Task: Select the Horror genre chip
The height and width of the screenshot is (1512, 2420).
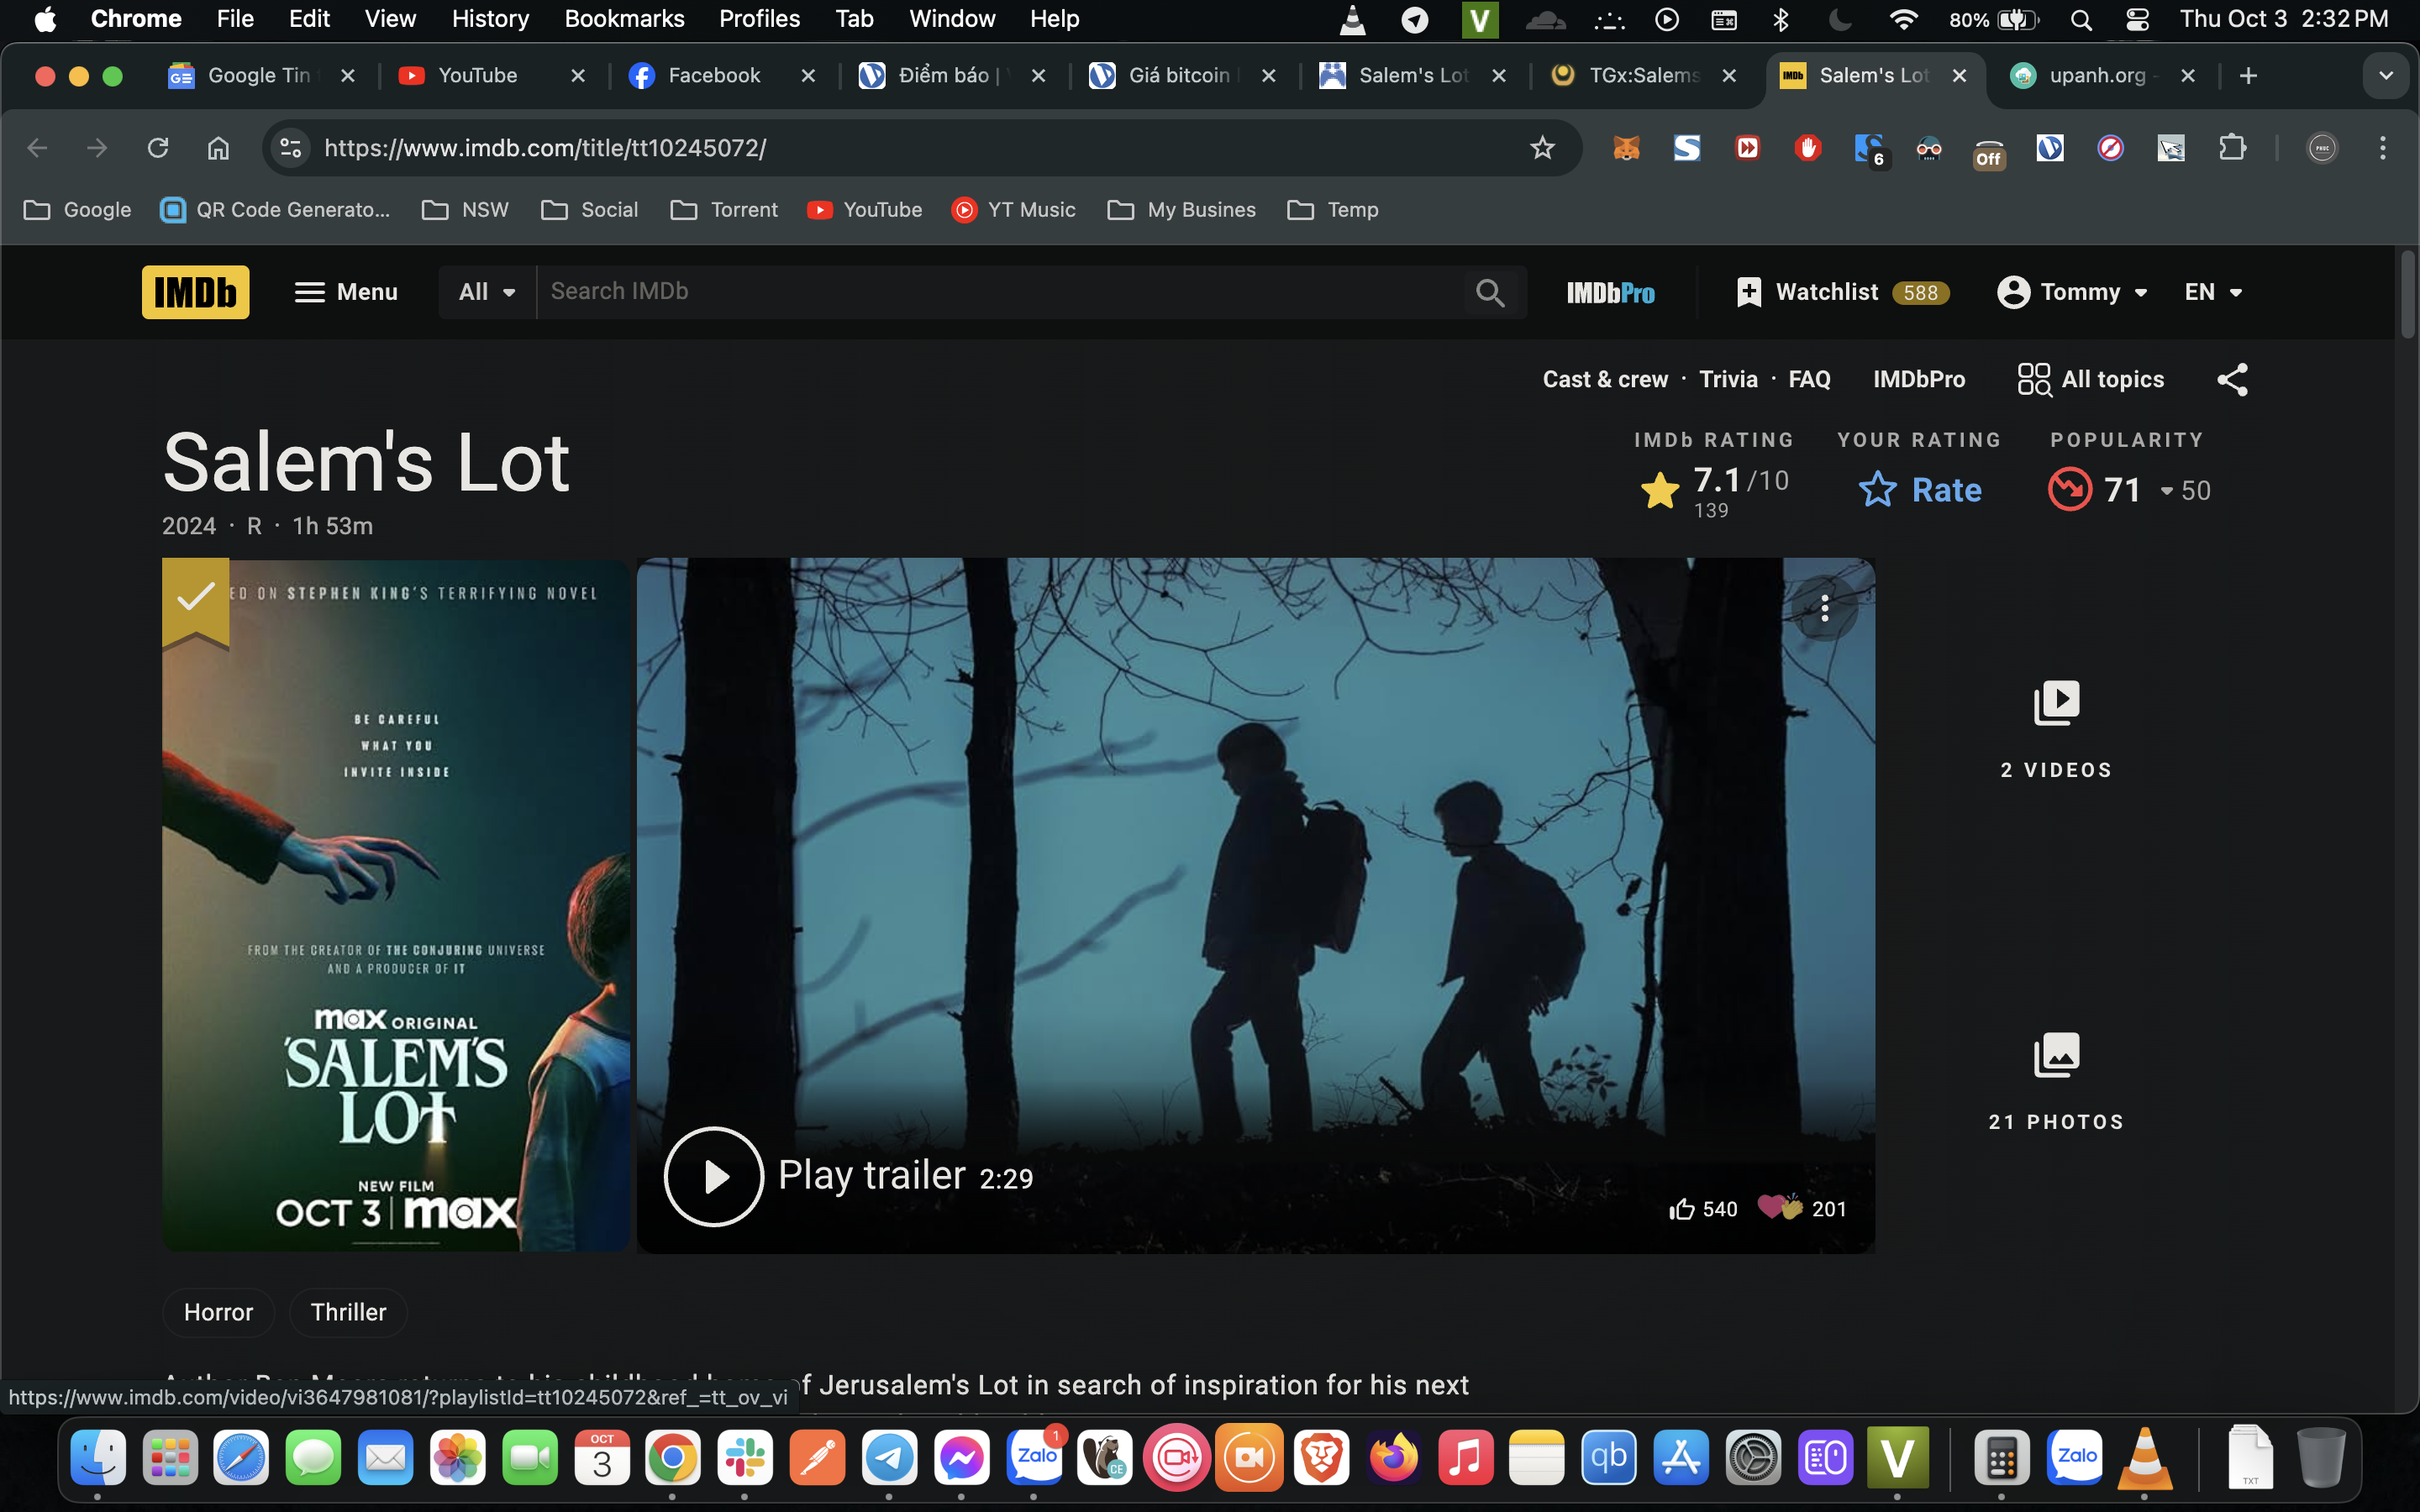Action: [218, 1312]
